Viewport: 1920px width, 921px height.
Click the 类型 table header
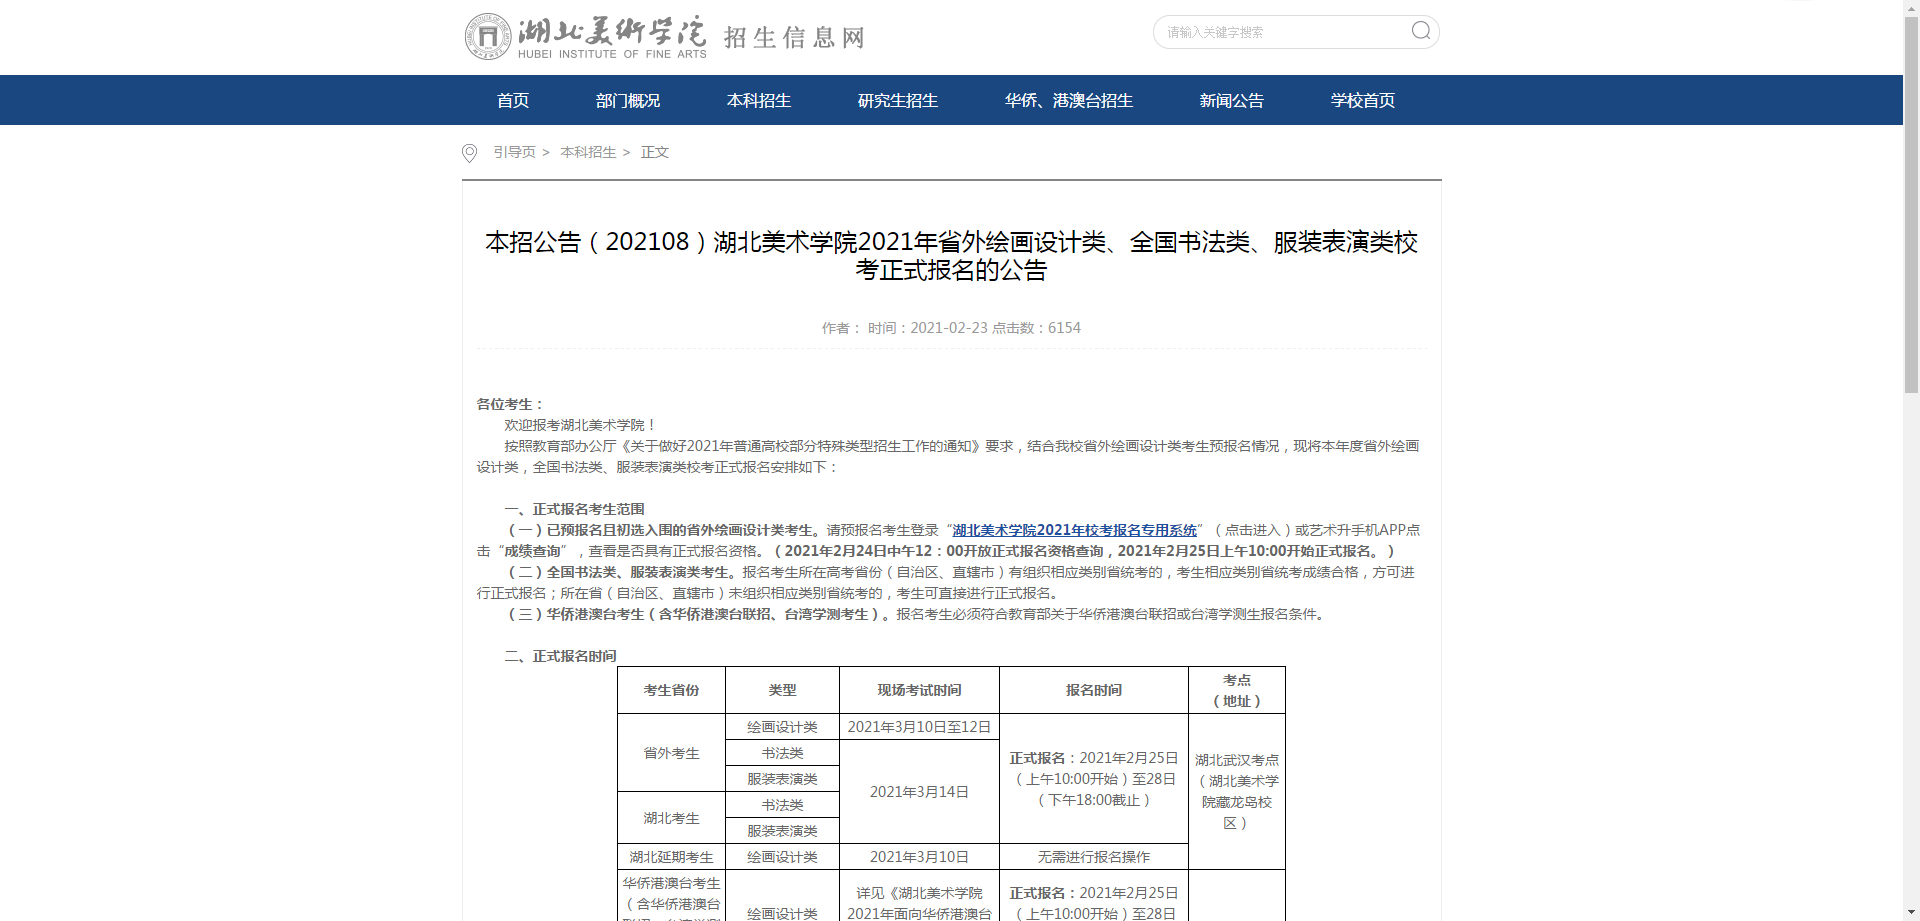click(x=782, y=690)
